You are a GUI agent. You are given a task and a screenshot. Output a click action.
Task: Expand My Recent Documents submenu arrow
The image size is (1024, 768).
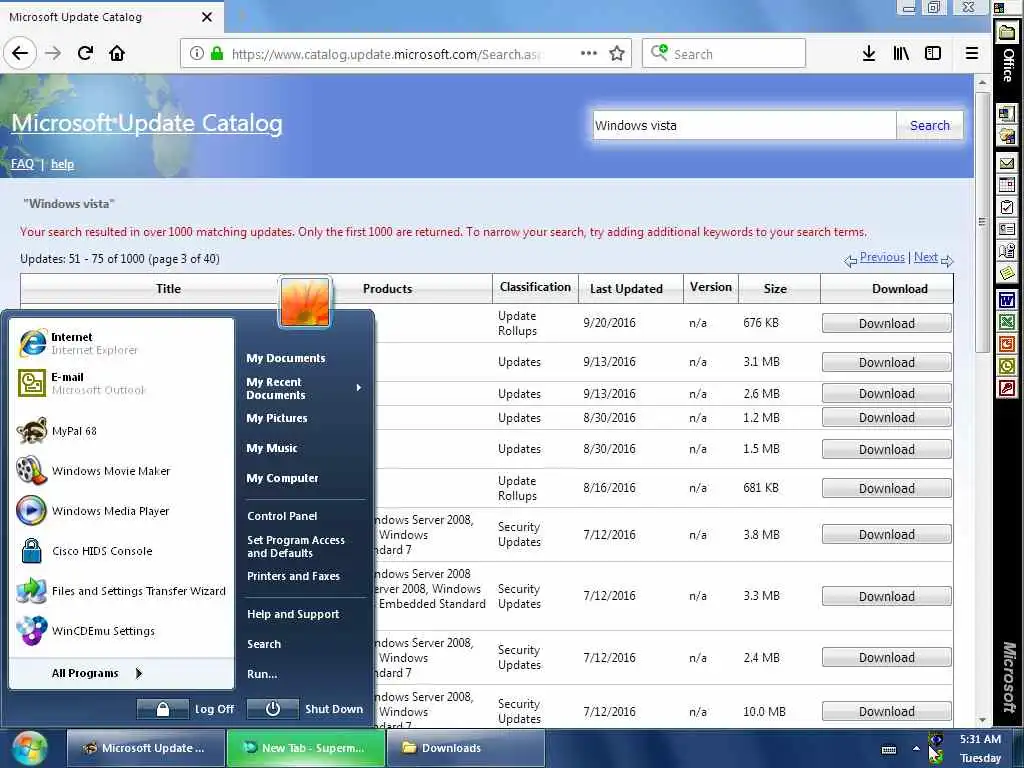[x=359, y=388]
